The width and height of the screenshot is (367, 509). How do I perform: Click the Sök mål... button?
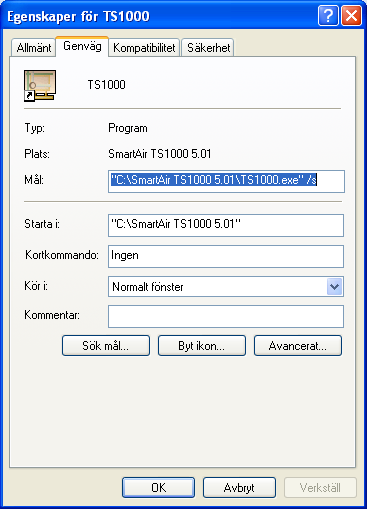(106, 346)
